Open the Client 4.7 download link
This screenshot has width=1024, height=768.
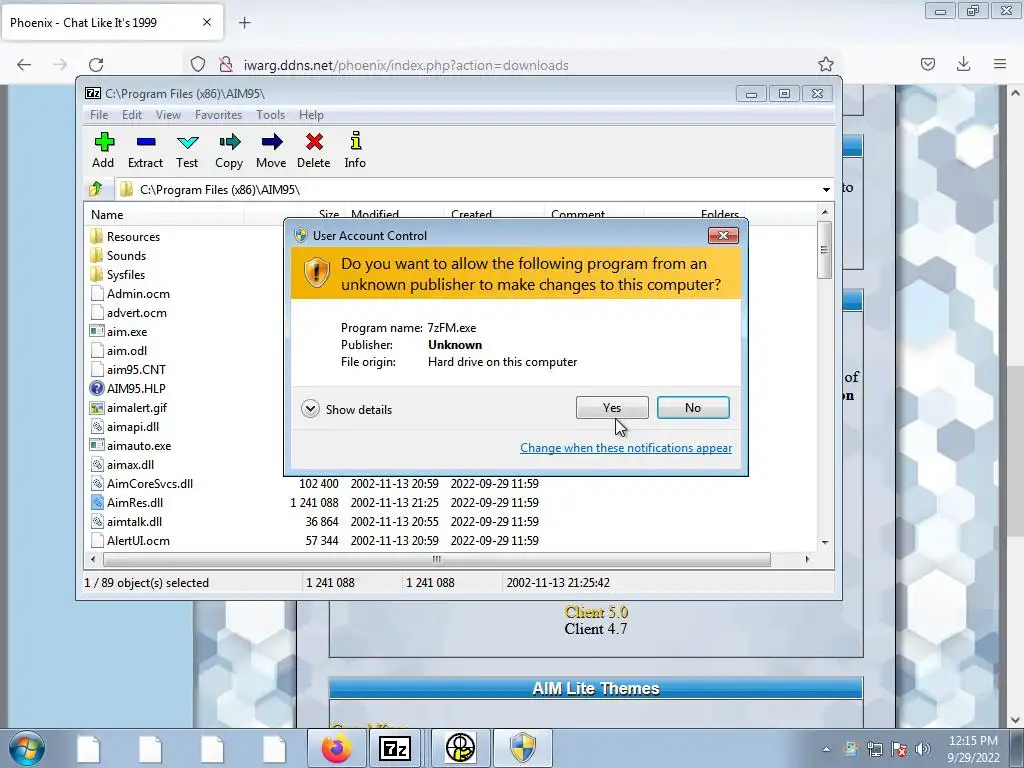point(596,629)
